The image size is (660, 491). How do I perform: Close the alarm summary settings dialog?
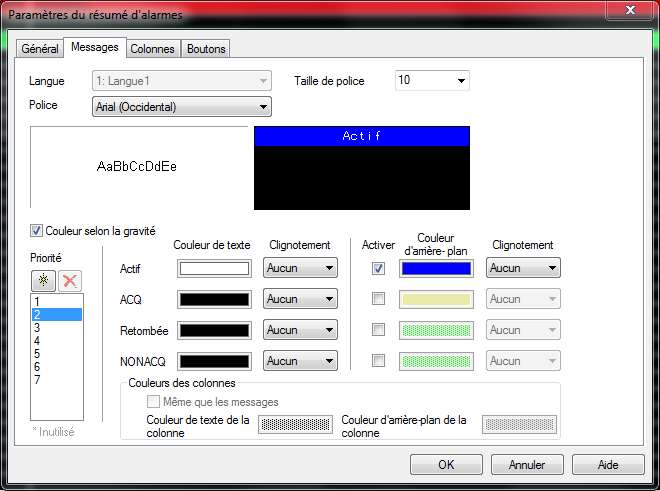(626, 11)
